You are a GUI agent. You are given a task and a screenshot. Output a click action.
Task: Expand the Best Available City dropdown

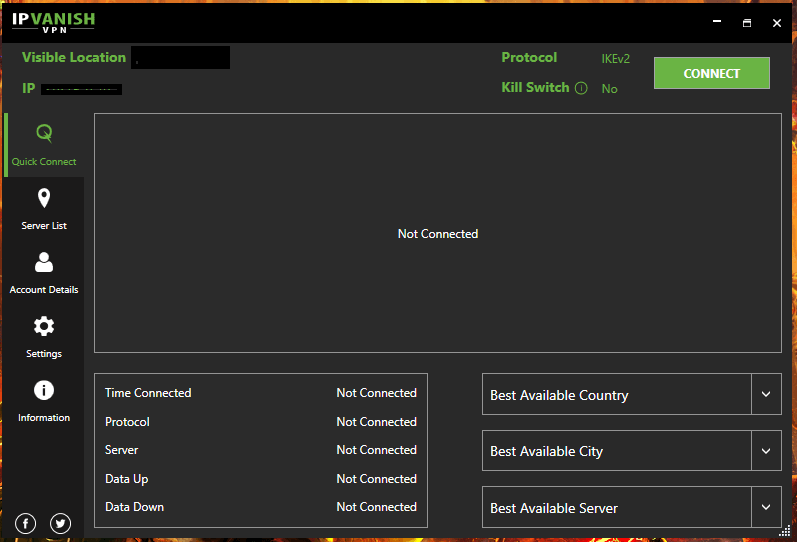click(765, 450)
